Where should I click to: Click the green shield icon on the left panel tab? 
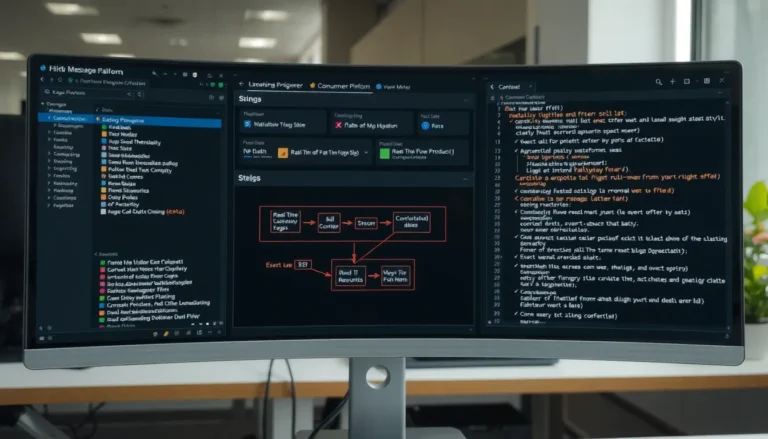[71, 80]
